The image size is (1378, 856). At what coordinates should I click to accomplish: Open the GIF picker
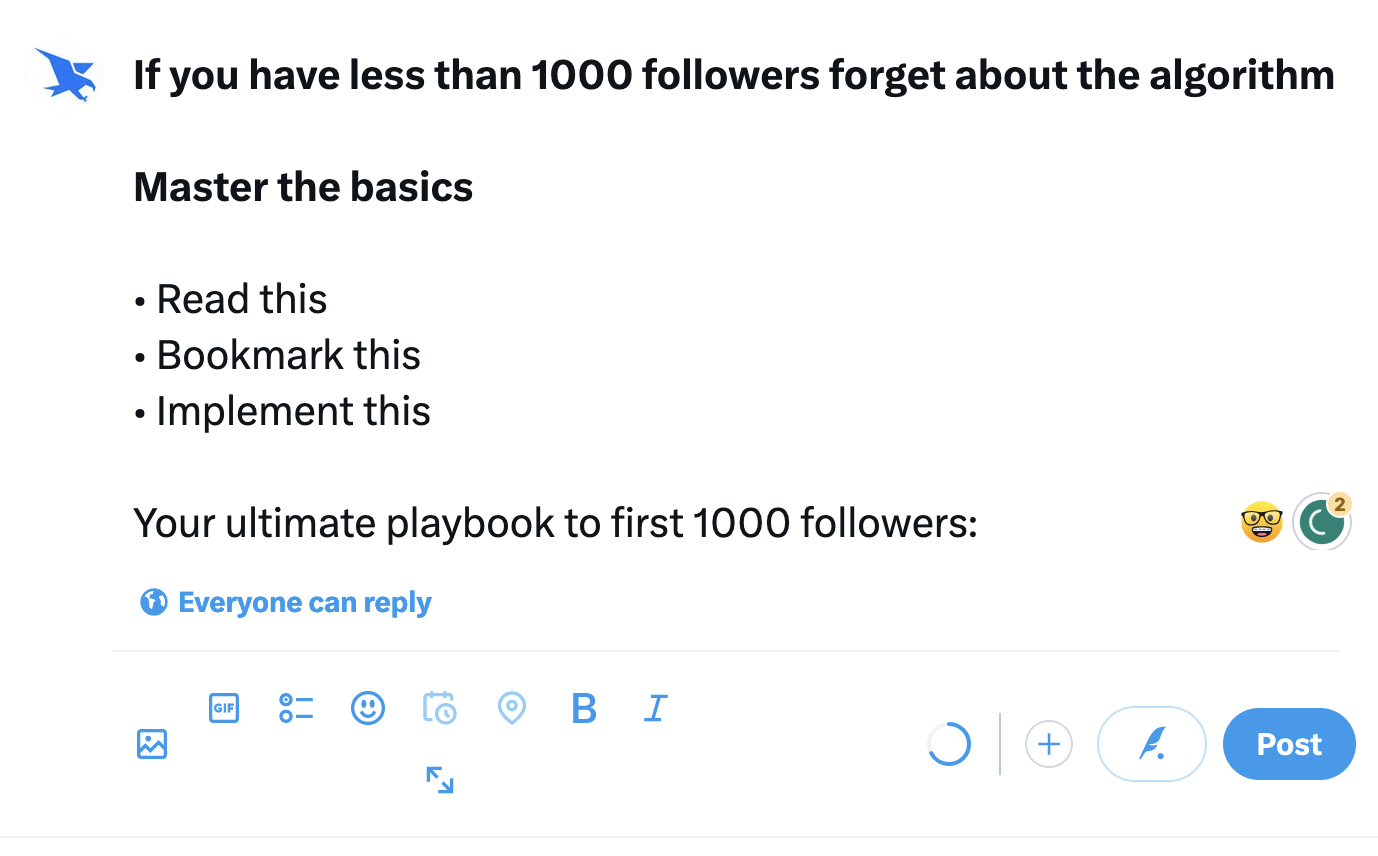point(224,708)
